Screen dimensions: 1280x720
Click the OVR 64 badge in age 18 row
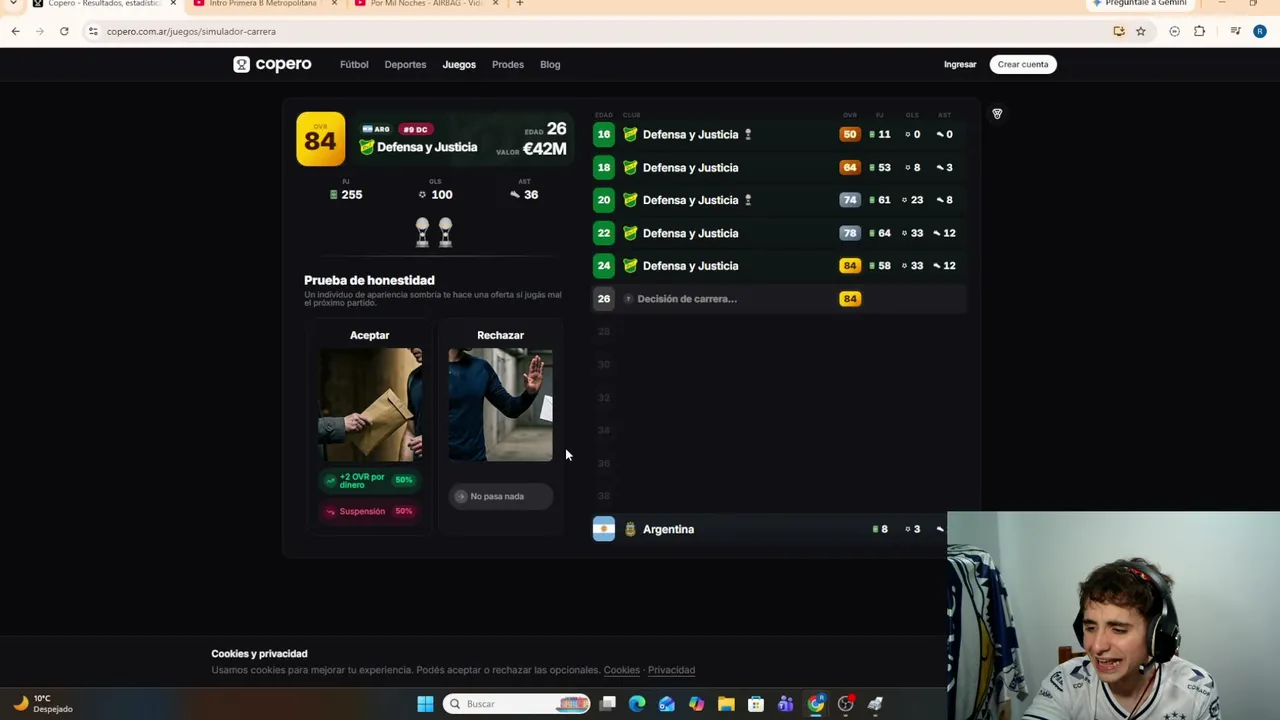pyautogui.click(x=850, y=167)
